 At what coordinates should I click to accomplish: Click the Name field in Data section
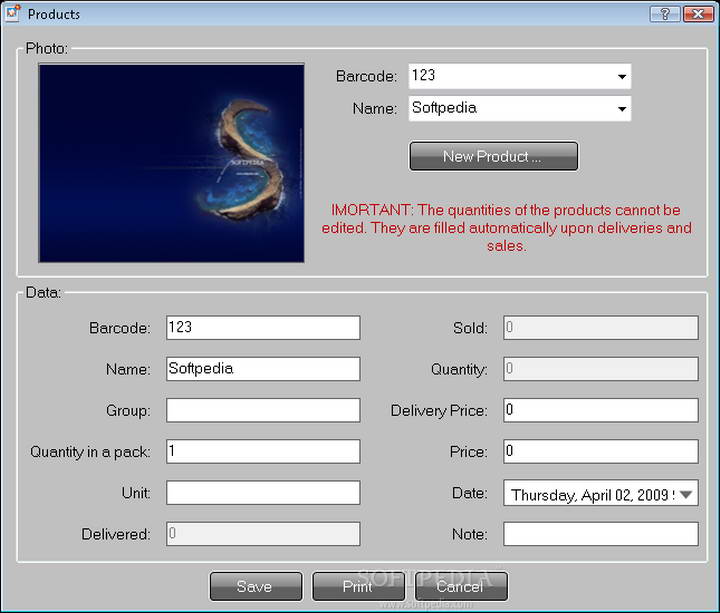click(x=263, y=369)
